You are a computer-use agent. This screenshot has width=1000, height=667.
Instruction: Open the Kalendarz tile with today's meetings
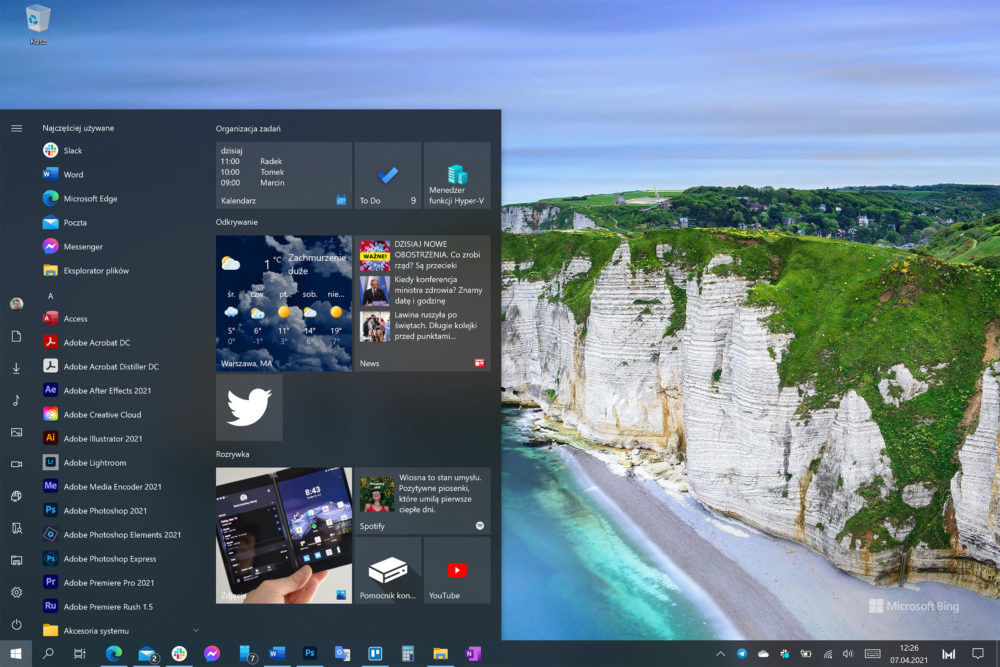(x=284, y=175)
